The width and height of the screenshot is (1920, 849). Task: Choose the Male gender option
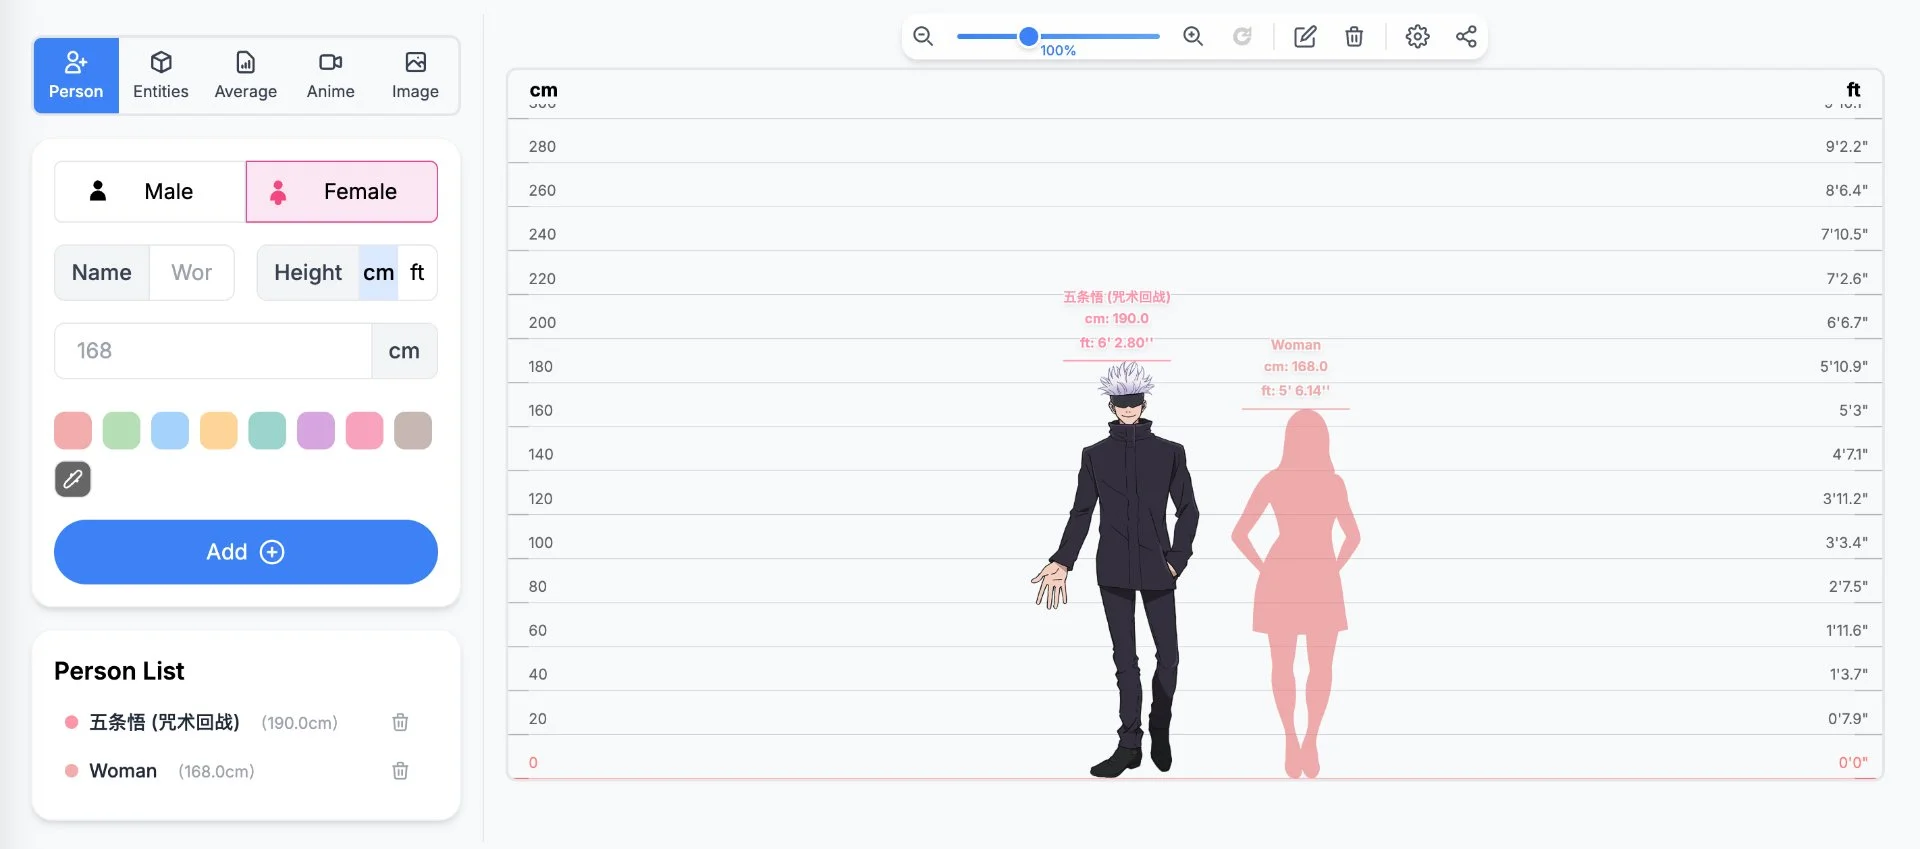pos(150,191)
